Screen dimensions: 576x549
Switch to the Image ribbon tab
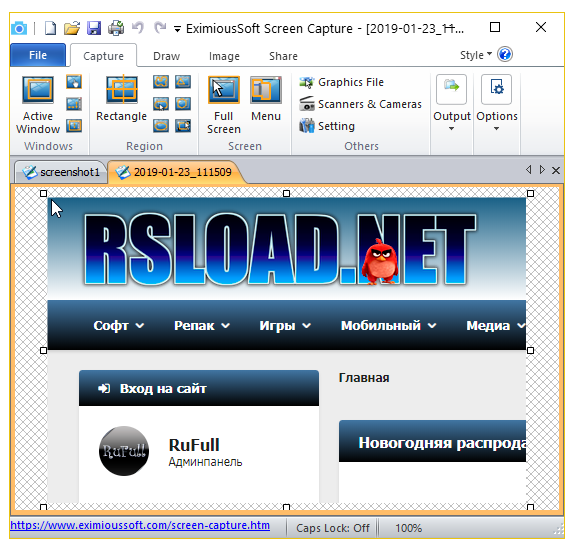224,56
